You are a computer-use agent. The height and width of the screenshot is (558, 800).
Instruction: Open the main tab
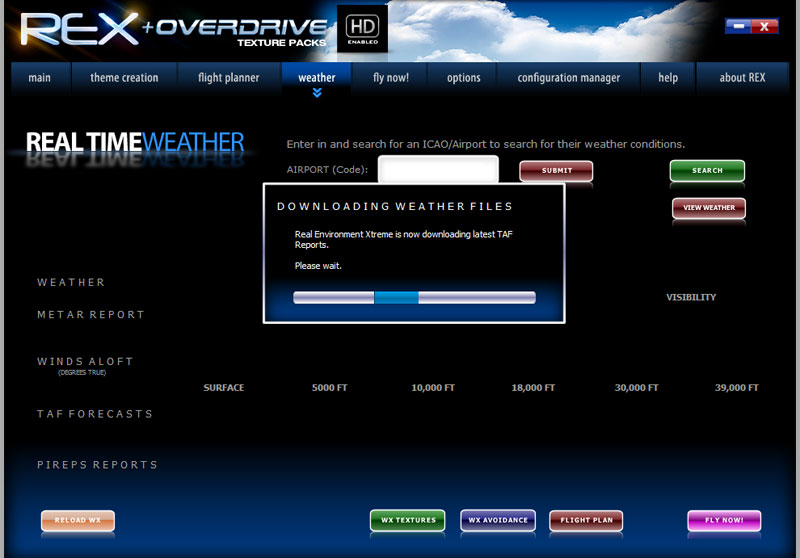(x=39, y=78)
